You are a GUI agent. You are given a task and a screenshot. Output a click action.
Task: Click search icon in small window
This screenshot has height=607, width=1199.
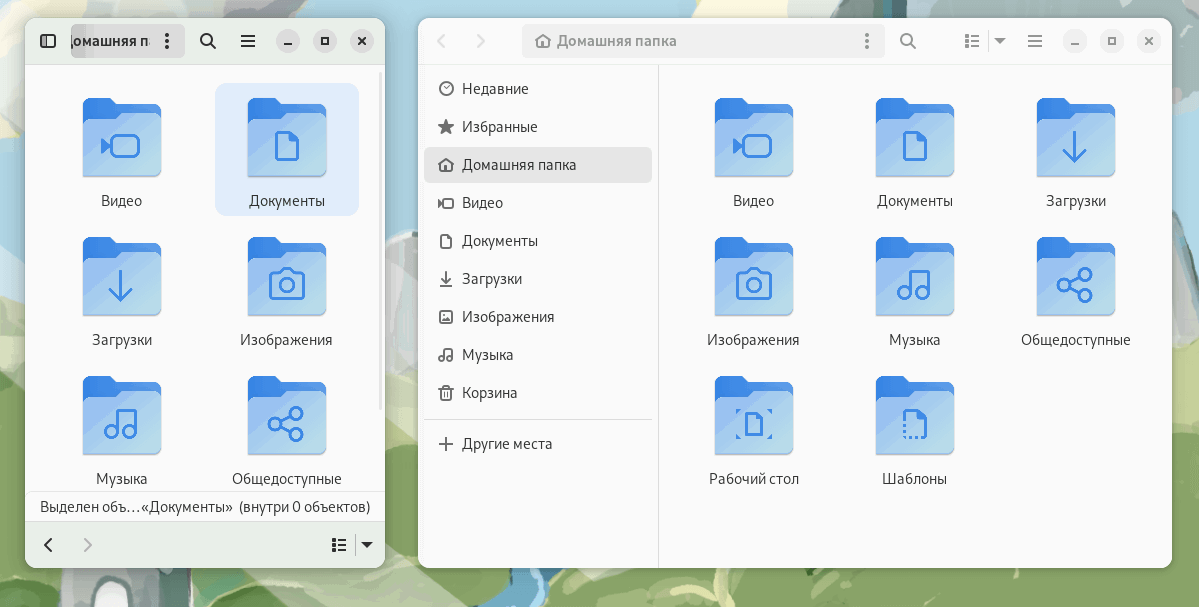click(208, 41)
